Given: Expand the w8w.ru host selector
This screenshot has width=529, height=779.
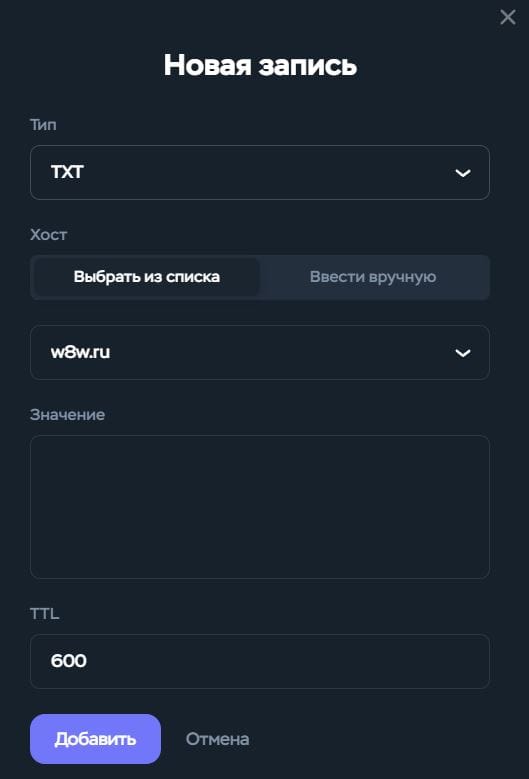Looking at the screenshot, I should coord(260,353).
